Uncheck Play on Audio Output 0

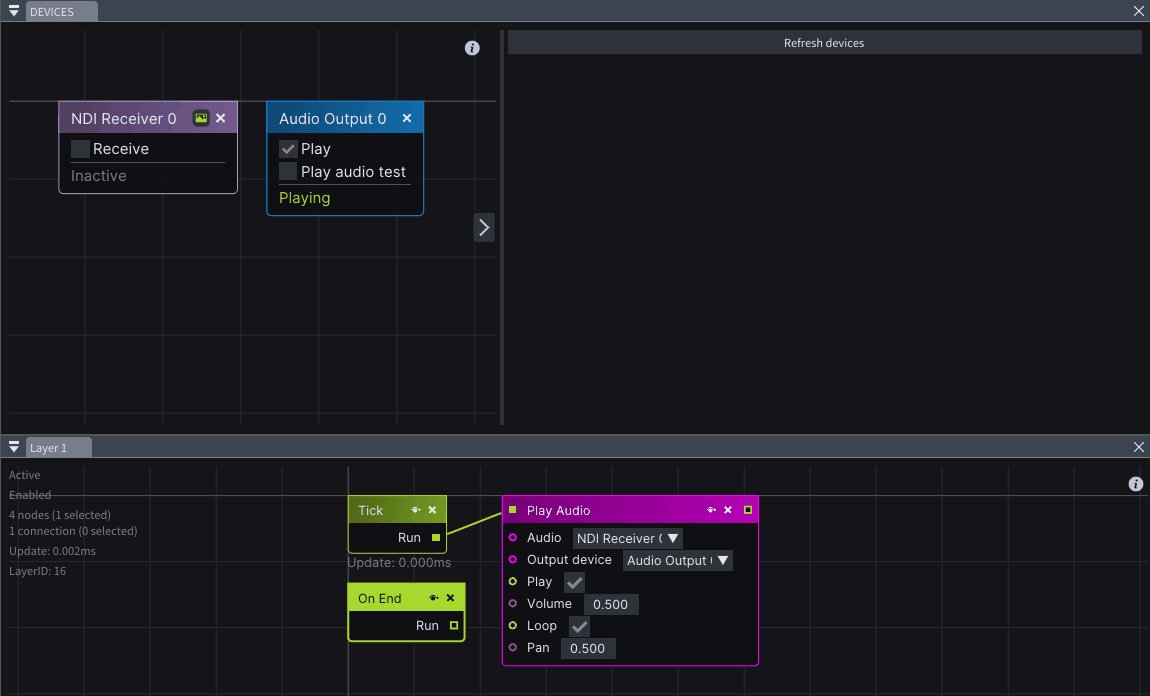[x=288, y=149]
